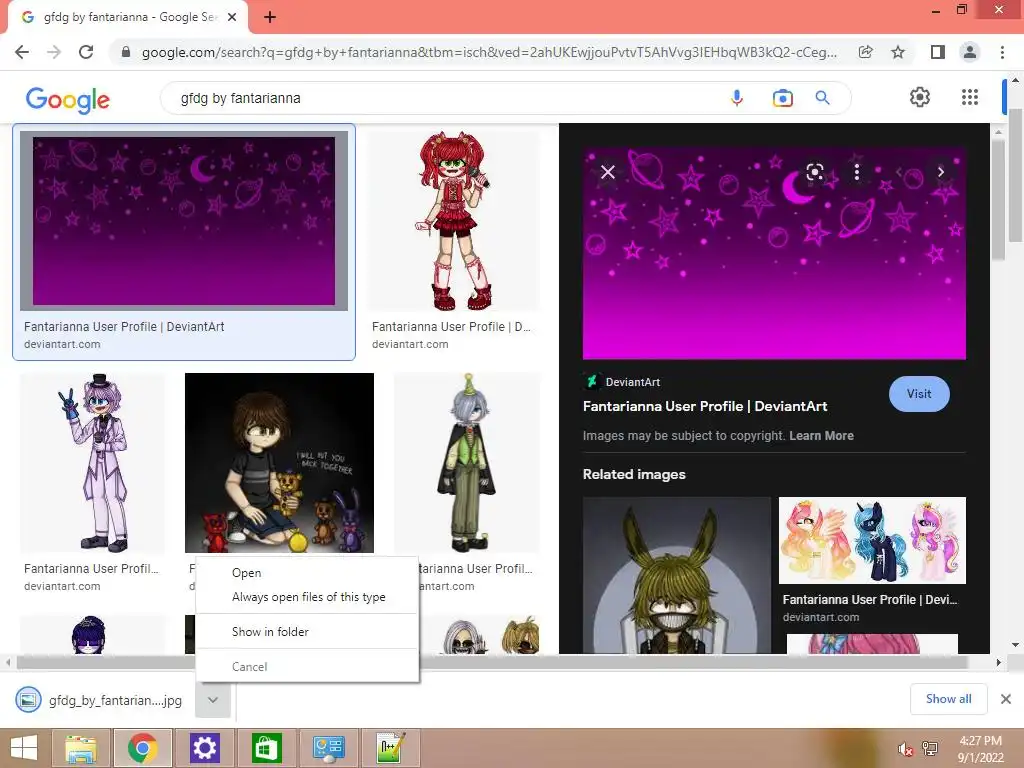Go back using the browser back arrow
Image resolution: width=1024 pixels, height=768 pixels.
coord(22,52)
